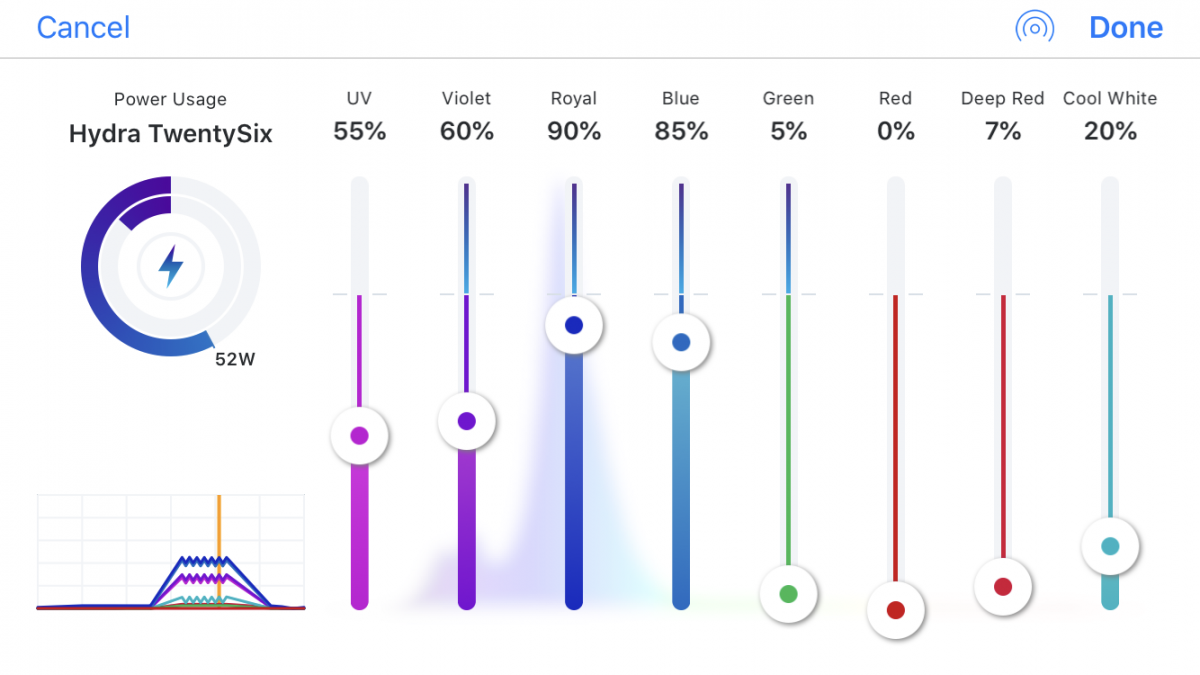This screenshot has height=675, width=1200.
Task: Tap the wireless broadcast icon
Action: [x=1034, y=28]
